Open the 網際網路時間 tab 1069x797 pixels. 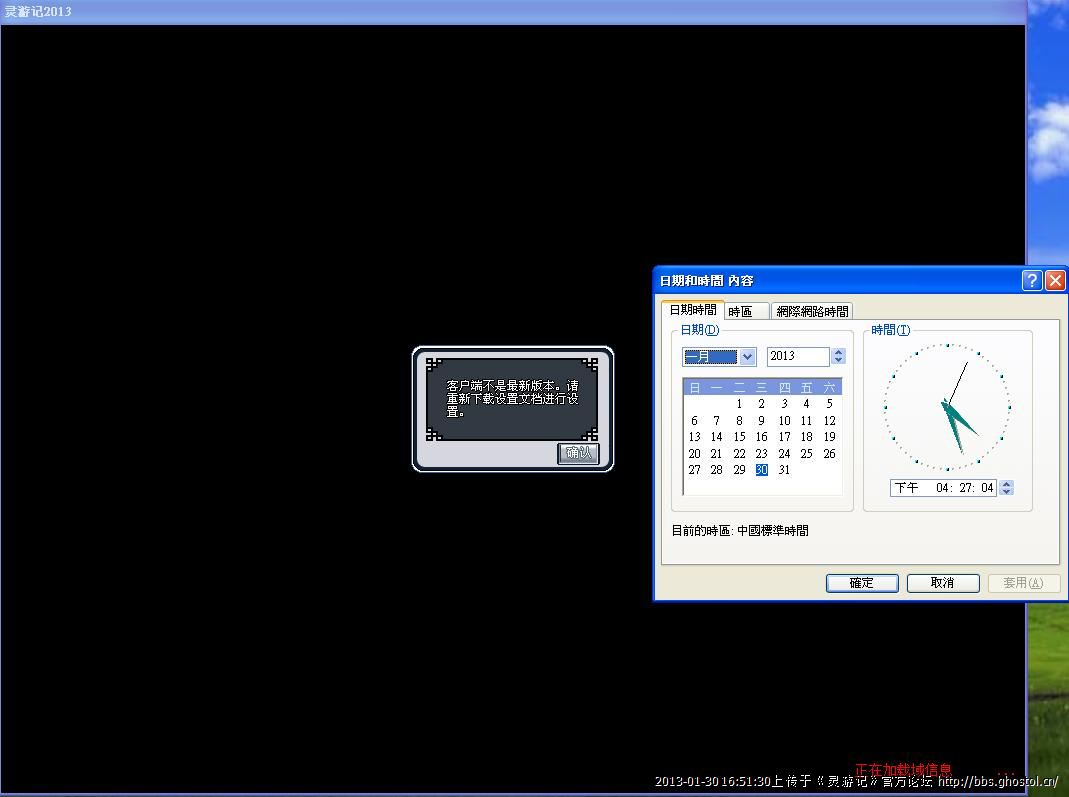tap(812, 312)
